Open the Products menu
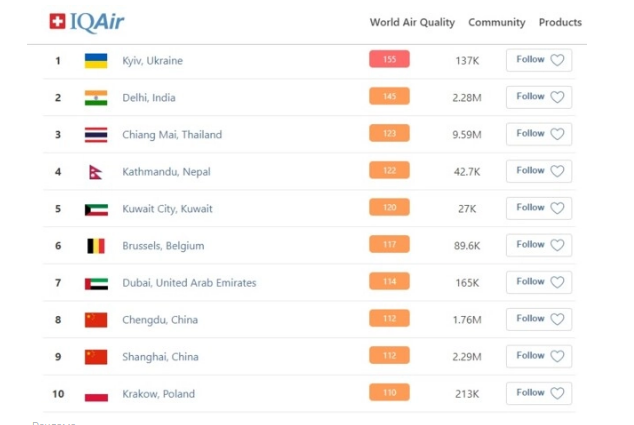Screen dimensions: 634x425 point(560,22)
